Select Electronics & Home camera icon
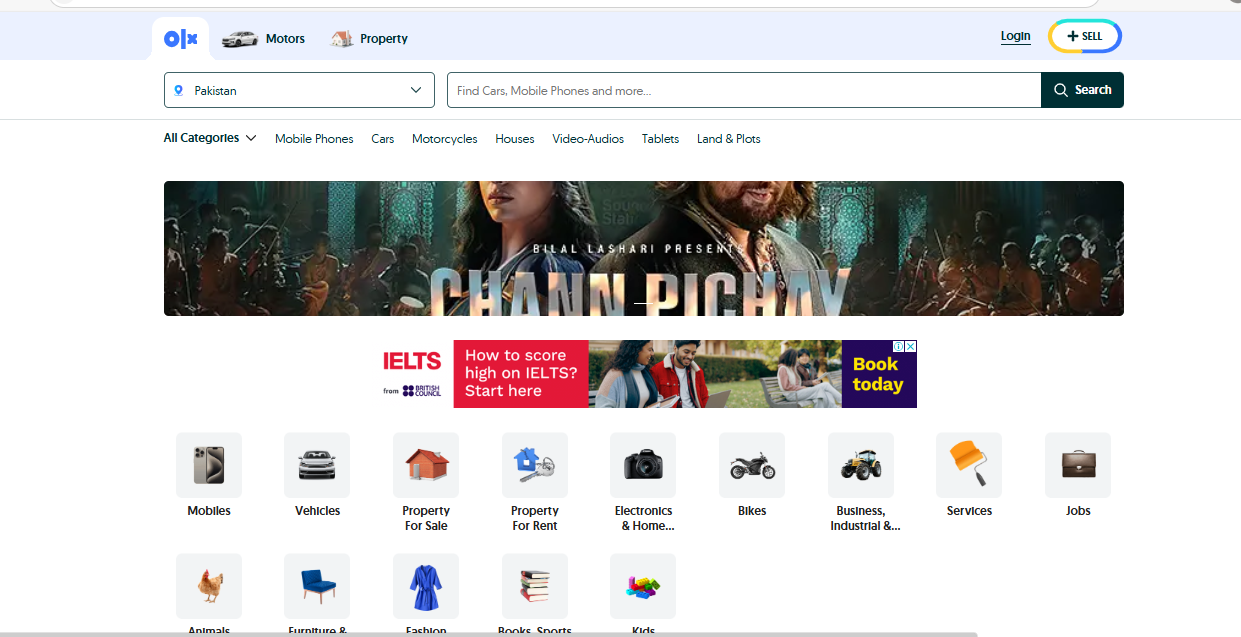The height and width of the screenshot is (637, 1241). pyautogui.click(x=643, y=465)
